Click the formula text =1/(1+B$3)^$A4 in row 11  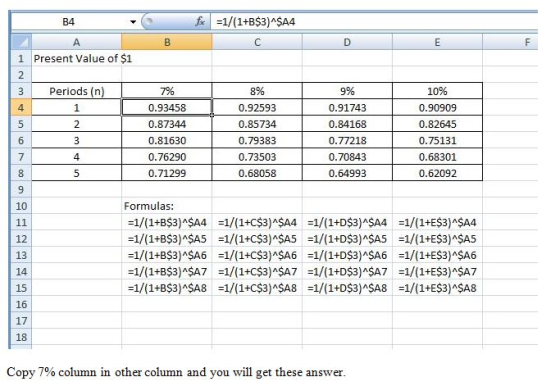(x=167, y=222)
